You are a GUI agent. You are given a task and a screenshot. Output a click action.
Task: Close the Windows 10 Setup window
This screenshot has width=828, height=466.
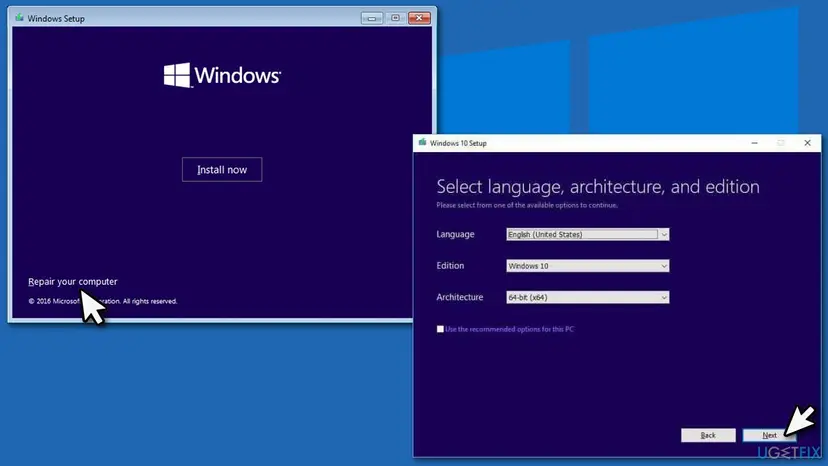pyautogui.click(x=807, y=143)
